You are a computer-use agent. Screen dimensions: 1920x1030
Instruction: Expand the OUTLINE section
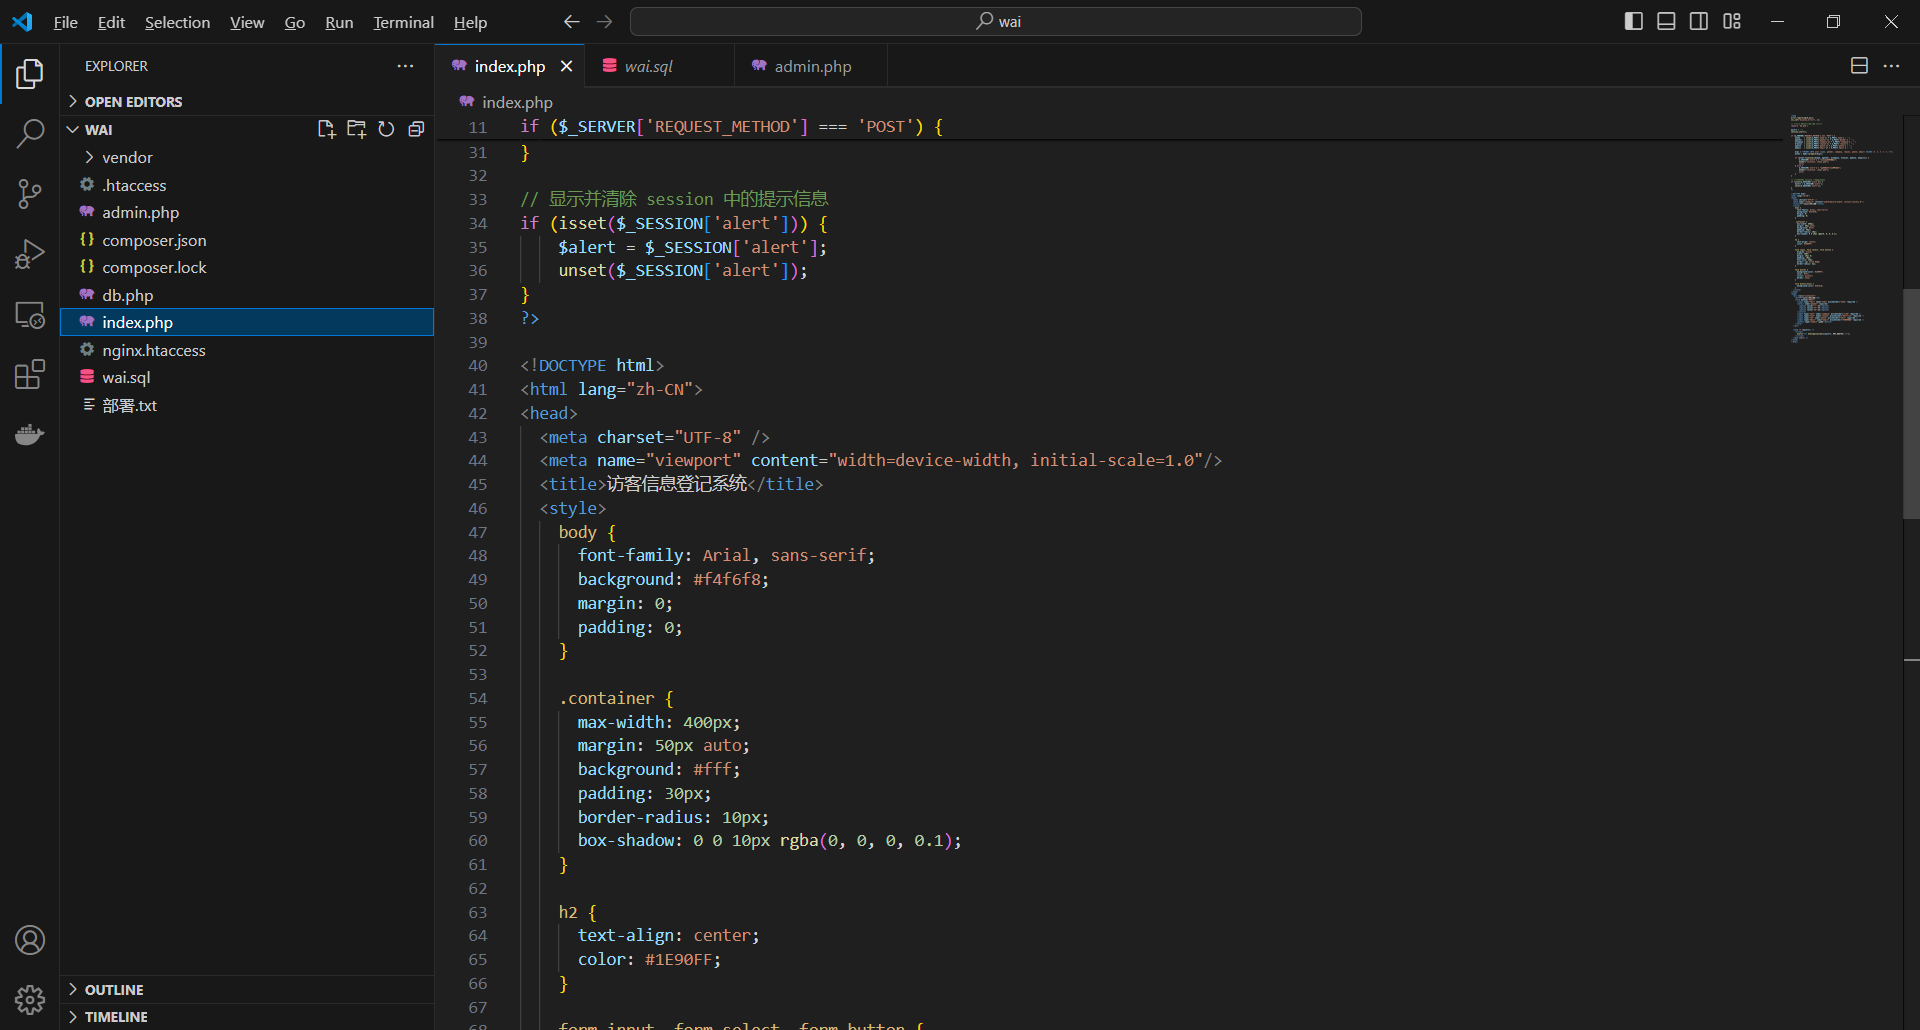[247, 990]
